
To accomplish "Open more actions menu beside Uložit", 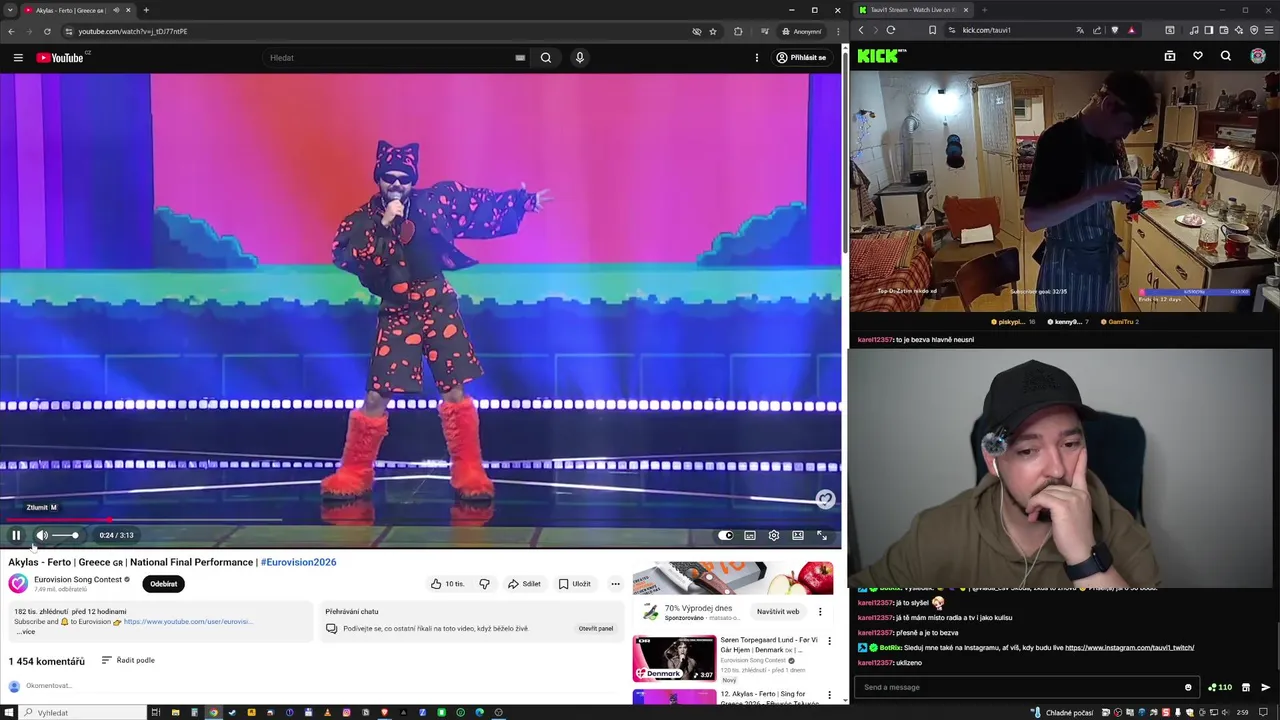I will pos(615,584).
